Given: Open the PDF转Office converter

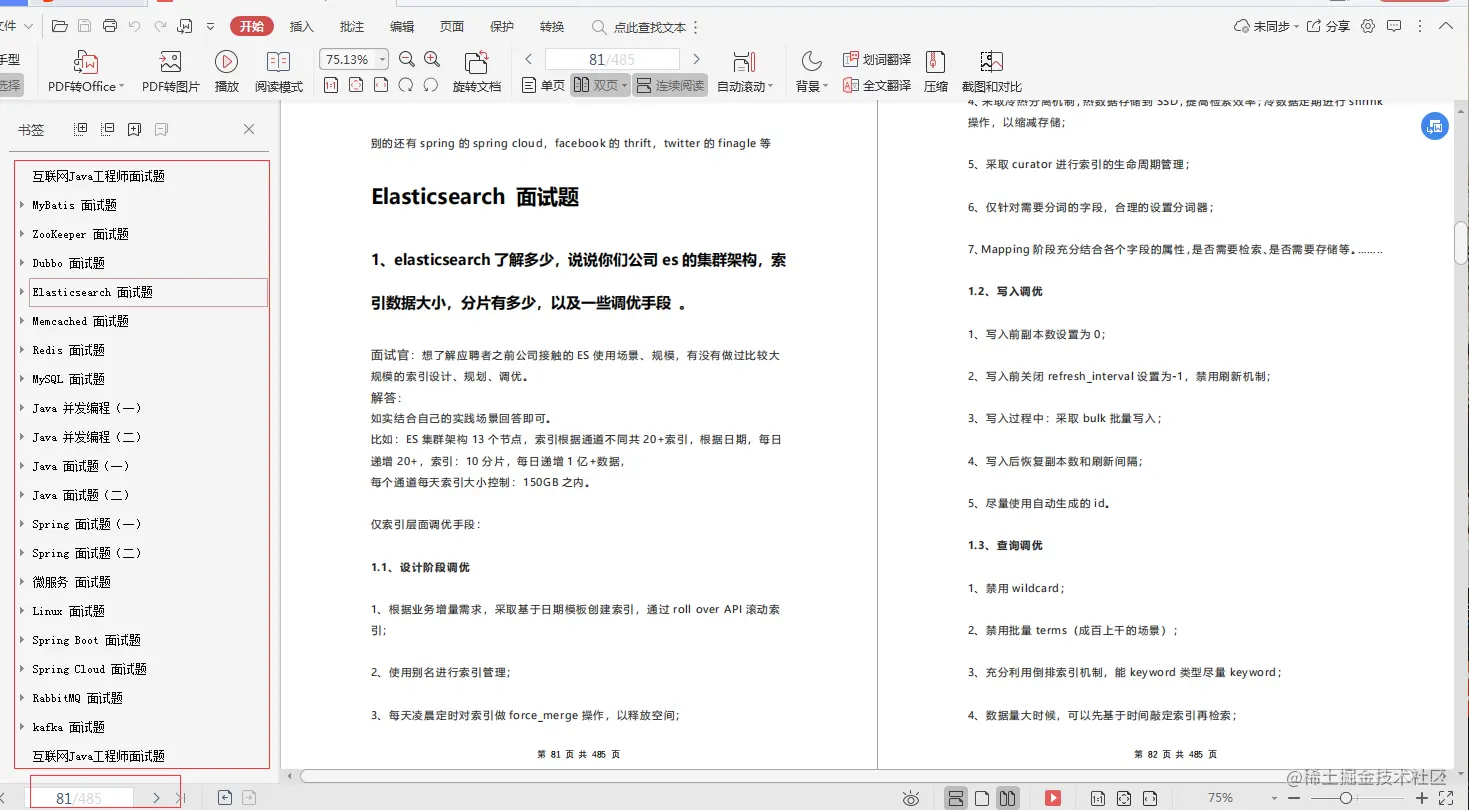Looking at the screenshot, I should pyautogui.click(x=86, y=73).
